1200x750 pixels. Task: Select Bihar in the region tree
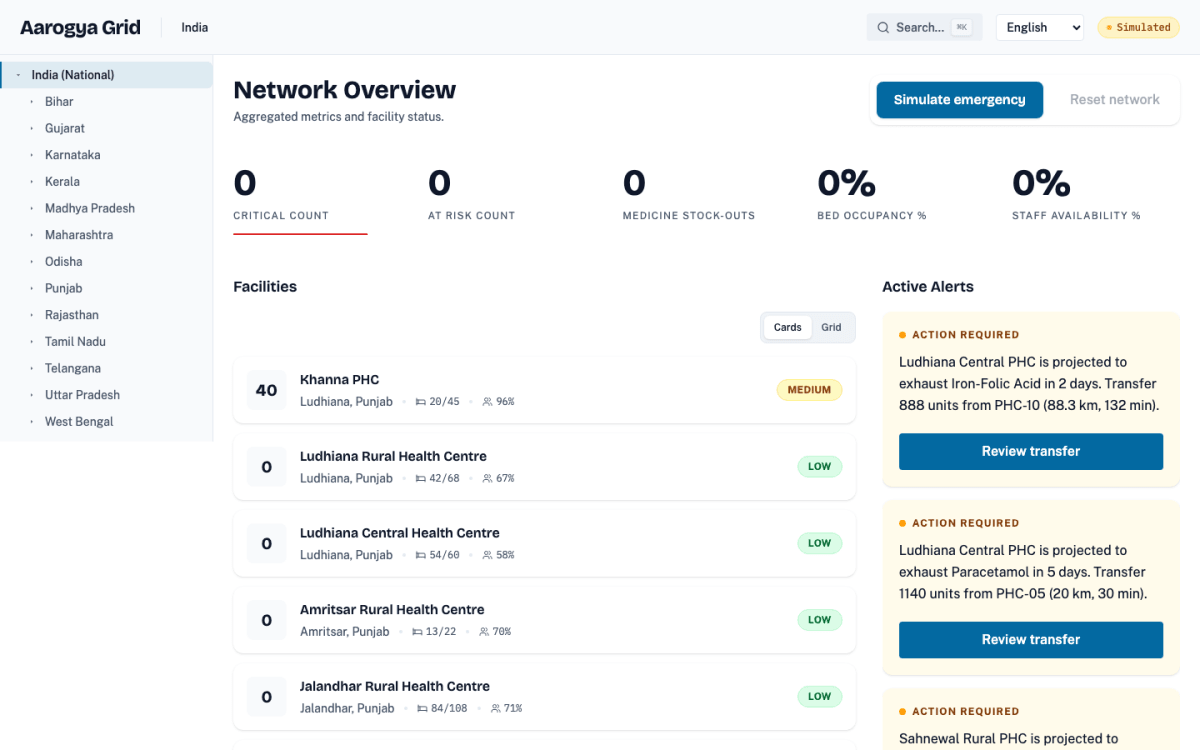[106, 102]
